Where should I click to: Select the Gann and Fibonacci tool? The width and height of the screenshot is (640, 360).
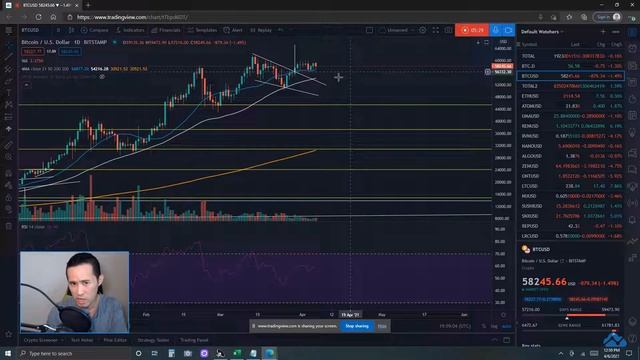(x=9, y=69)
